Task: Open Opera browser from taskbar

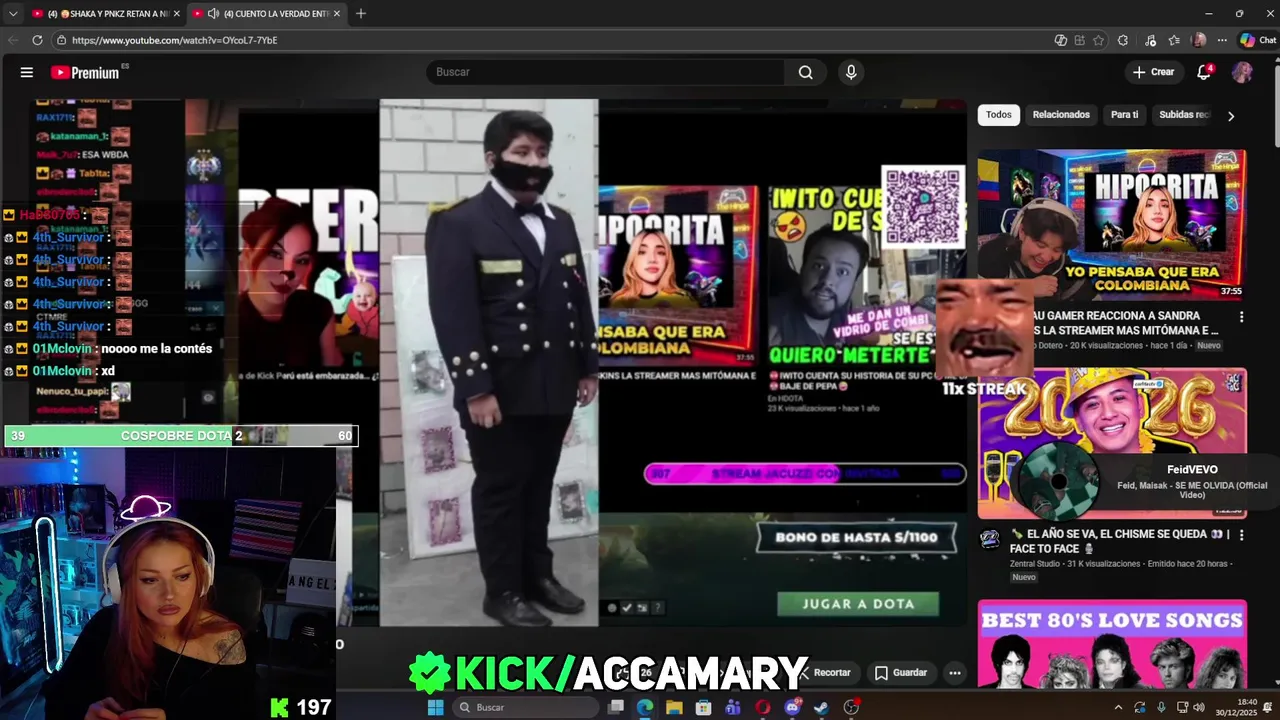Action: click(763, 707)
